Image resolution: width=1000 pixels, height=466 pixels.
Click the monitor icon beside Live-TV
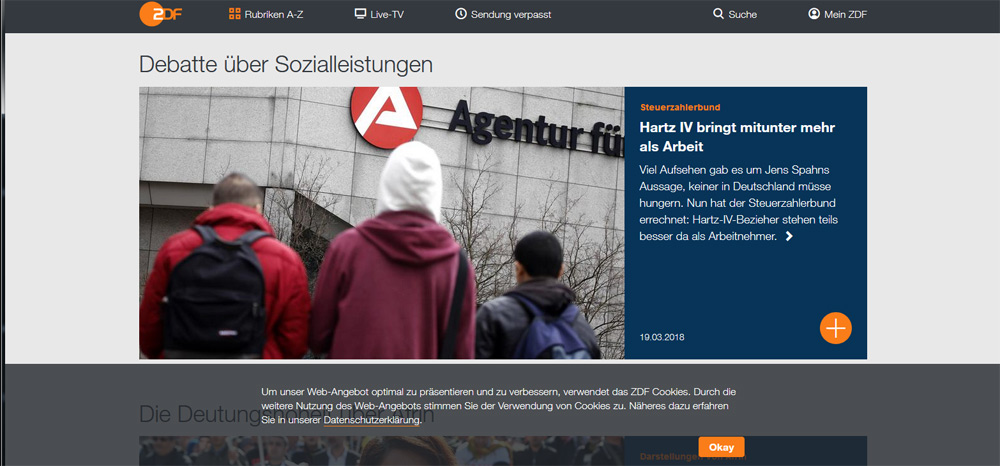point(361,14)
